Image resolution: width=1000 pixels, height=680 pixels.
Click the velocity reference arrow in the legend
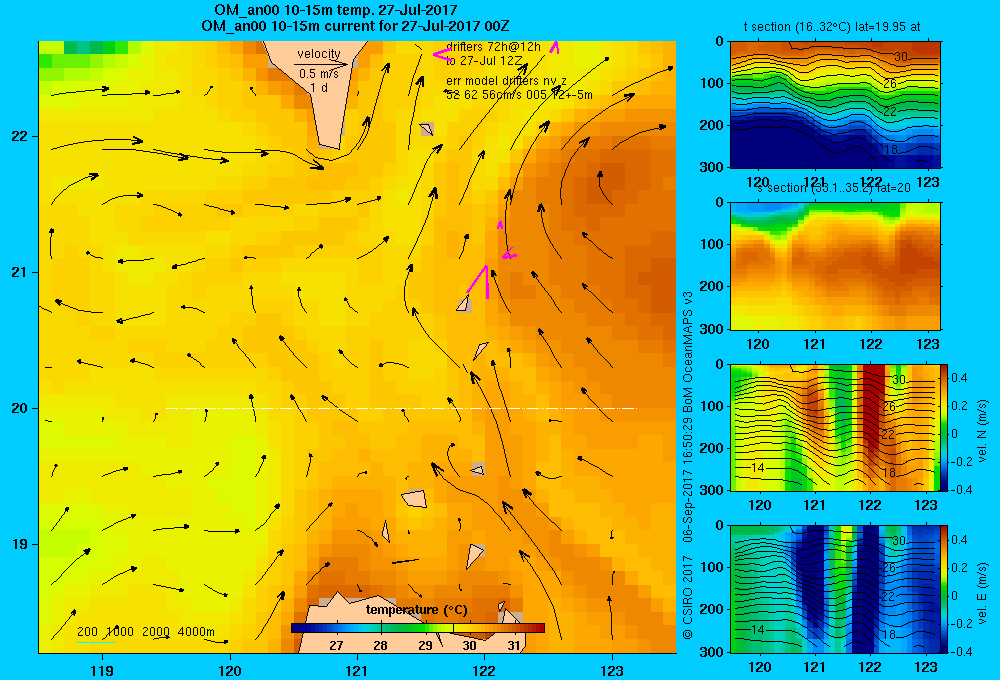tap(321, 64)
